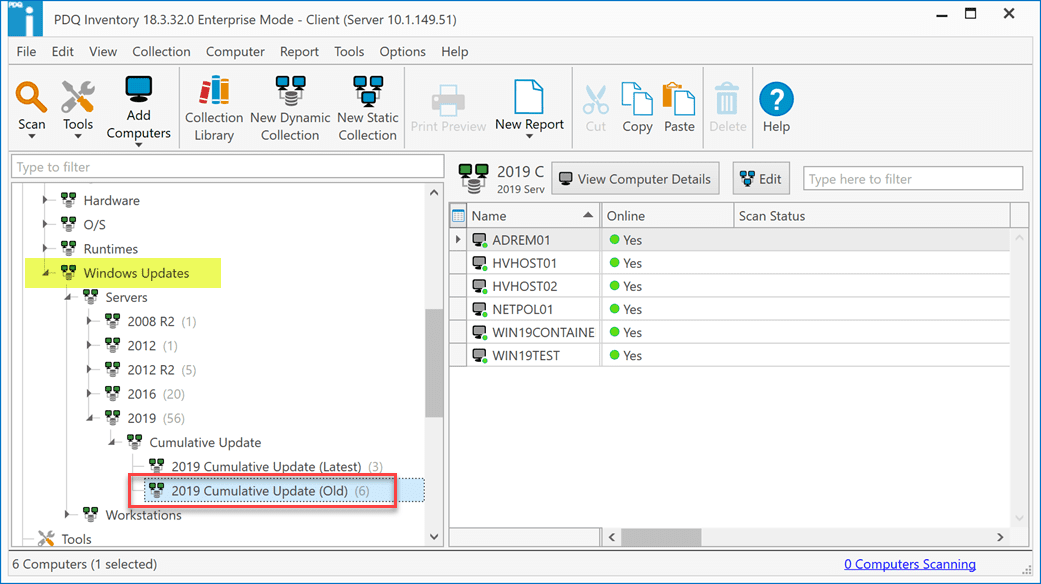Click the column chooser grid icon
Screen dimensions: 1041x584
coord(458,216)
